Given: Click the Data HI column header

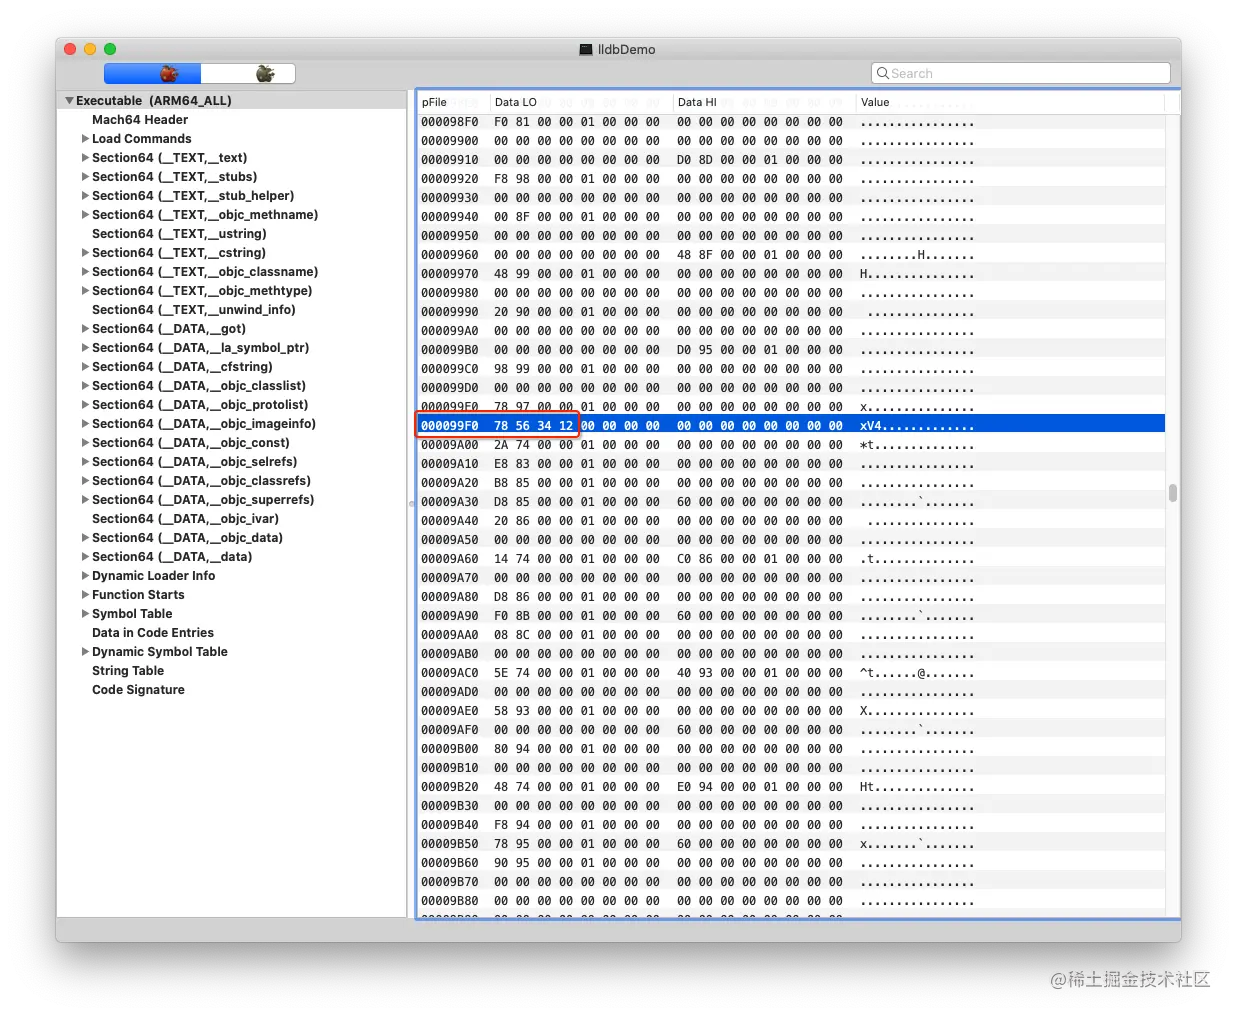Looking at the screenshot, I should pos(763,102).
